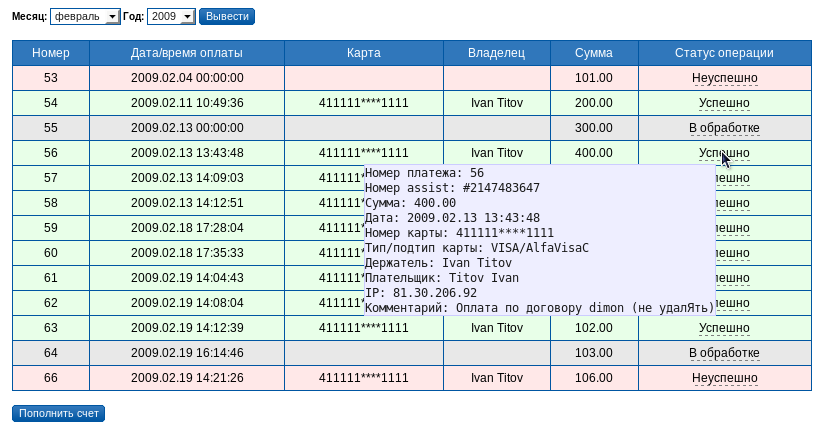Click the Дата/время оплаты column header
This screenshot has height=432, width=820.
187,53
